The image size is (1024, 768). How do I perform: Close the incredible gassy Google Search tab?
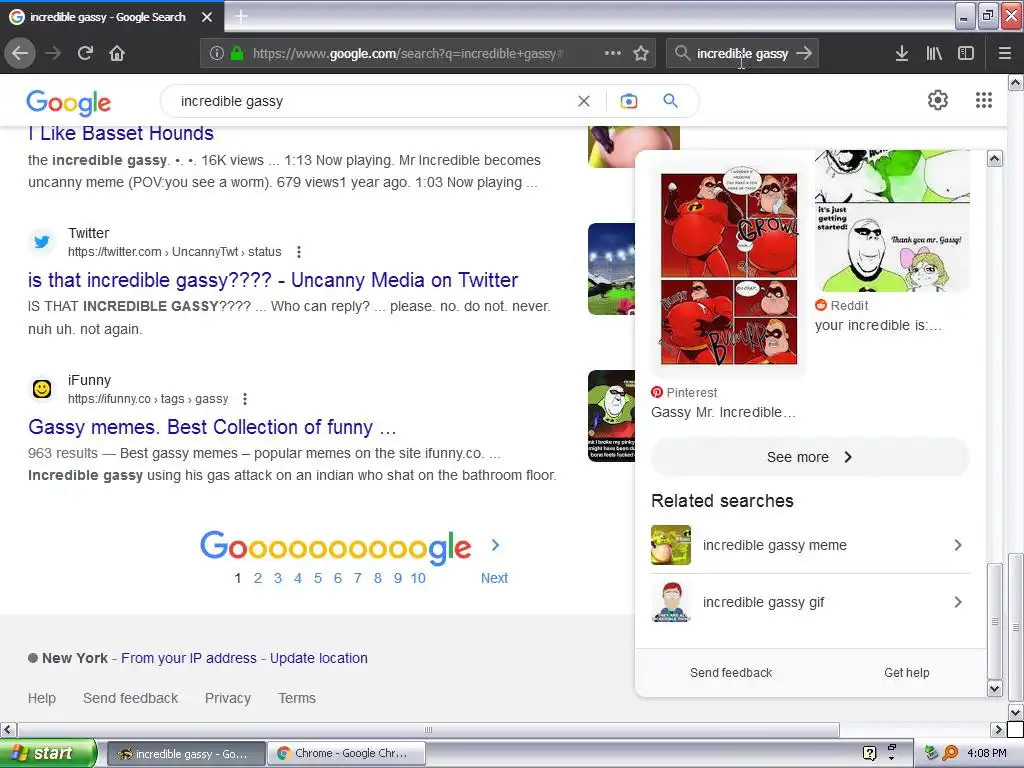[207, 17]
